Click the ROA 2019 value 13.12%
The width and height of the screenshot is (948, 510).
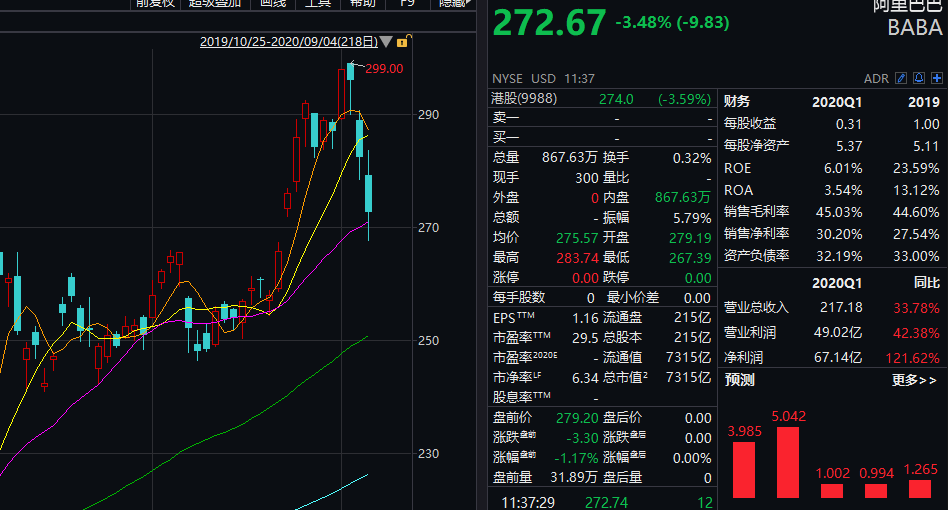916,190
